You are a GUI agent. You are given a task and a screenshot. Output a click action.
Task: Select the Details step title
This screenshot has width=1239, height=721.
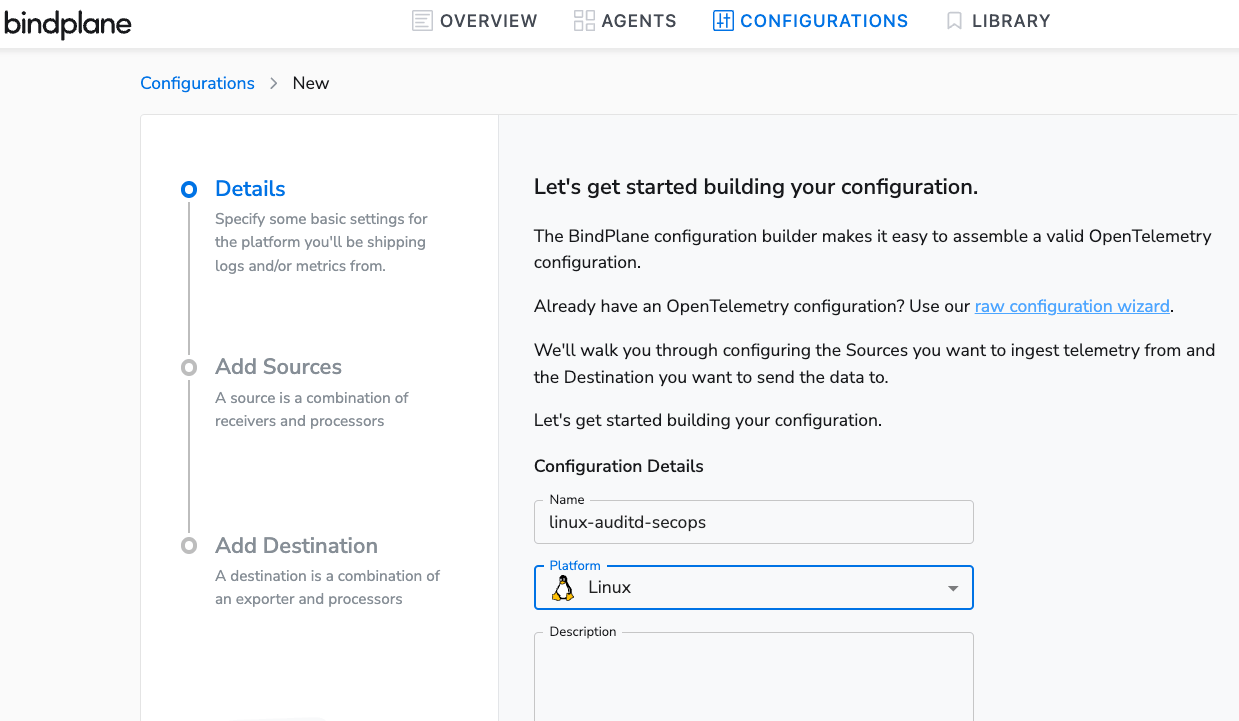250,189
